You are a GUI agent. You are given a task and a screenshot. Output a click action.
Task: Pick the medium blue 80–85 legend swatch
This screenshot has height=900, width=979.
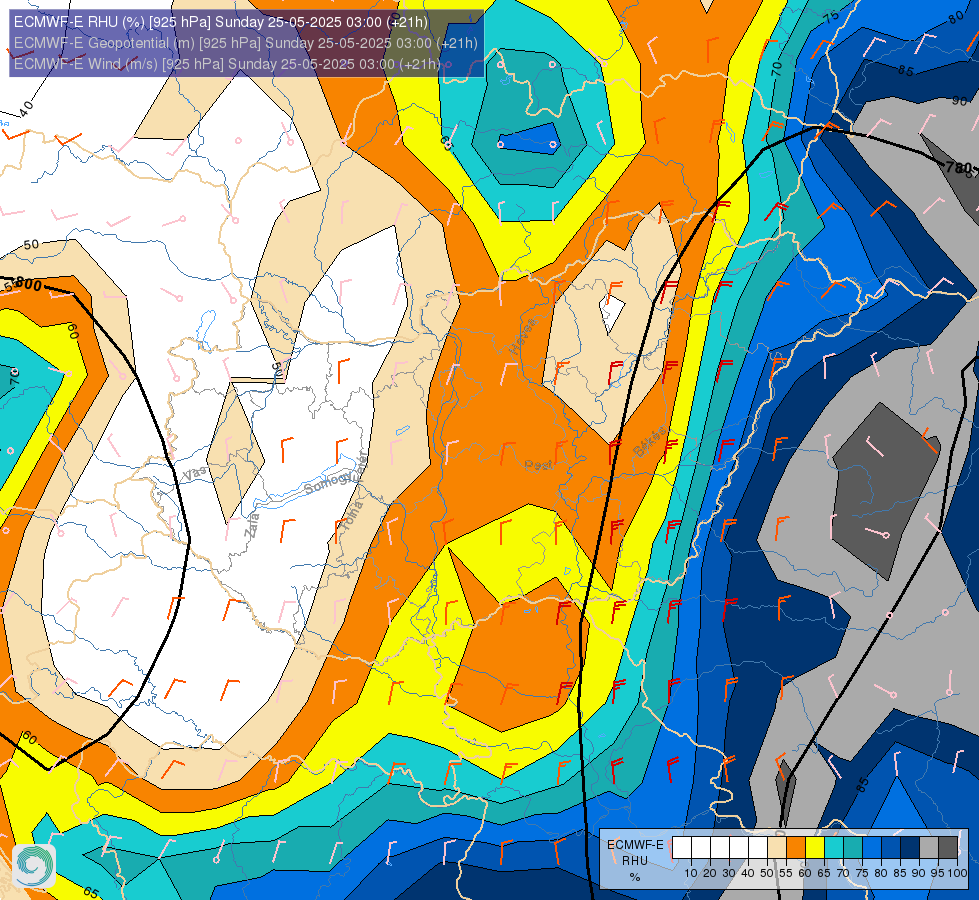pyautogui.click(x=891, y=848)
